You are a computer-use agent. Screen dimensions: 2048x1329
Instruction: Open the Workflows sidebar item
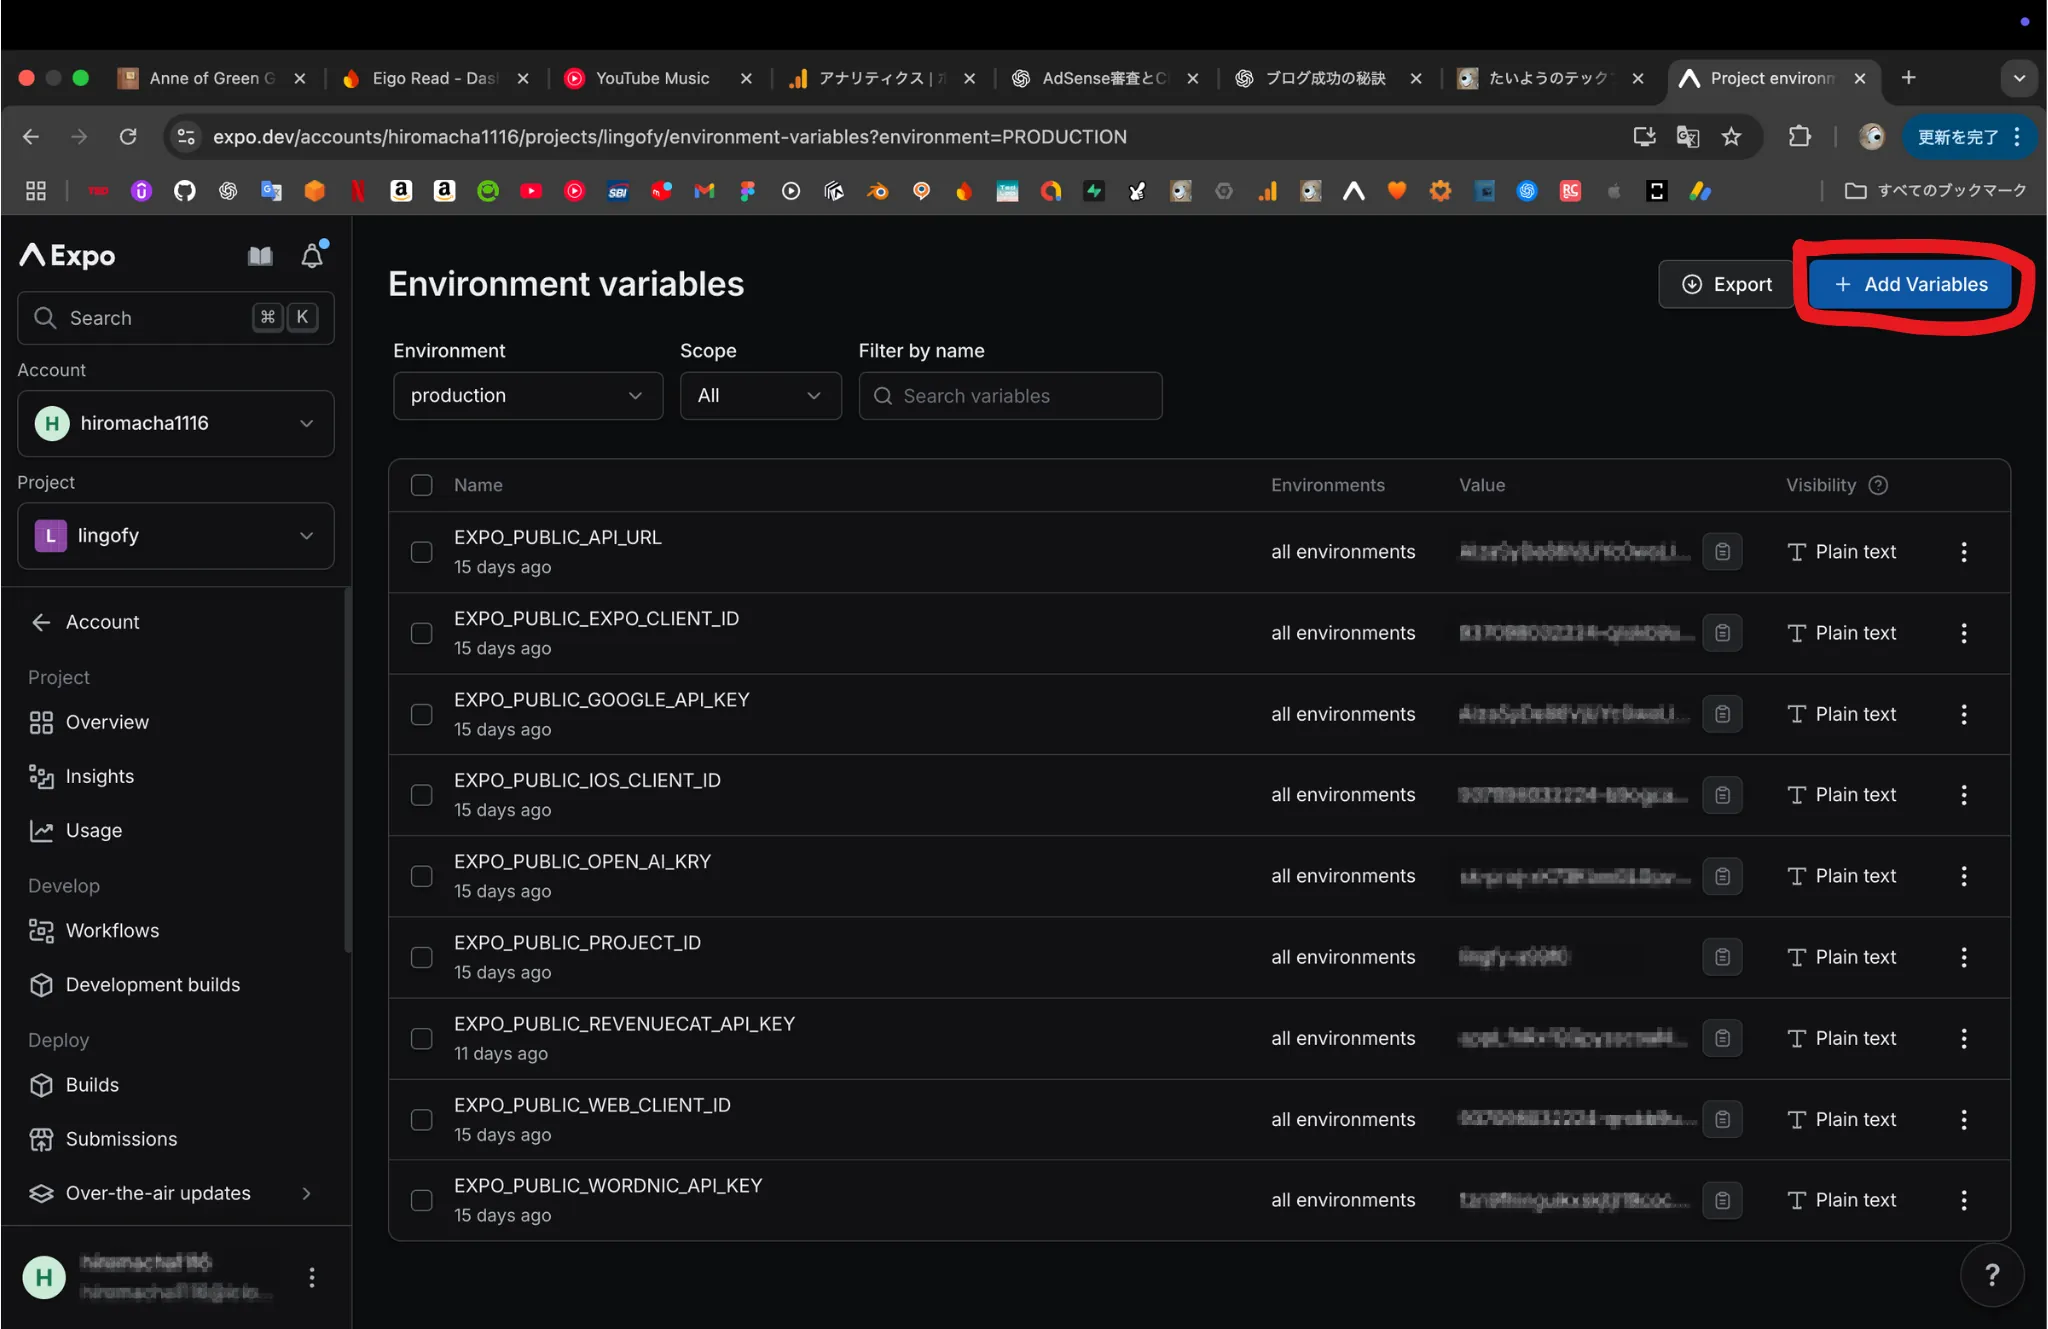click(x=112, y=931)
